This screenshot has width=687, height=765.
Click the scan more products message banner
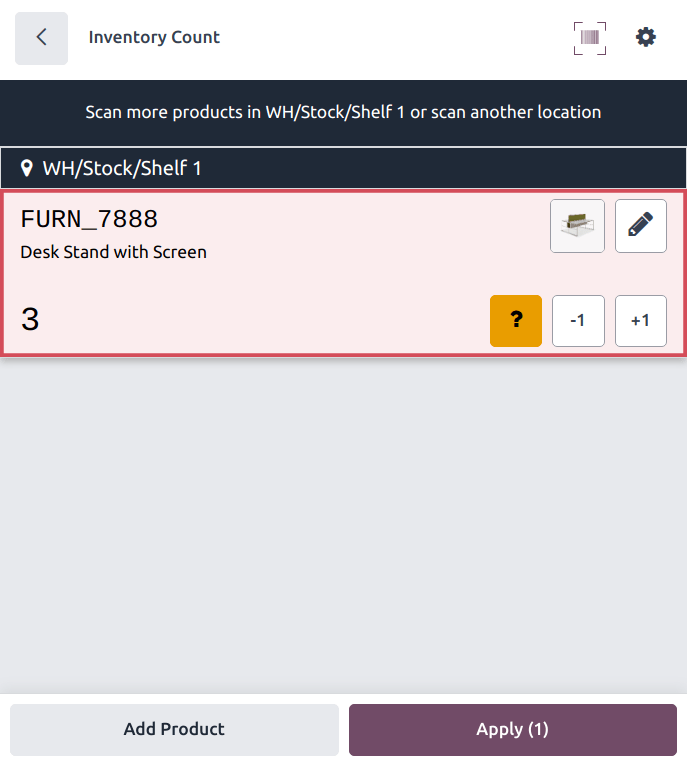click(x=343, y=112)
